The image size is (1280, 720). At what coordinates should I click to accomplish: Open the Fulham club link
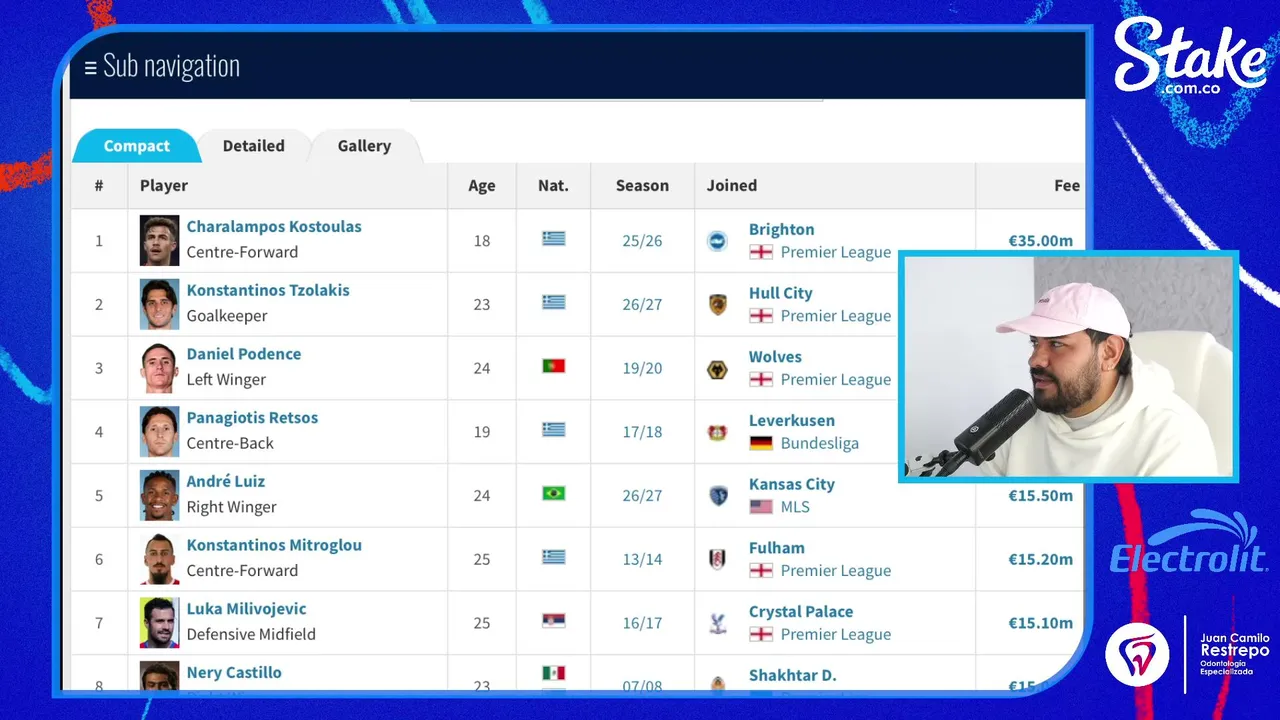point(776,548)
